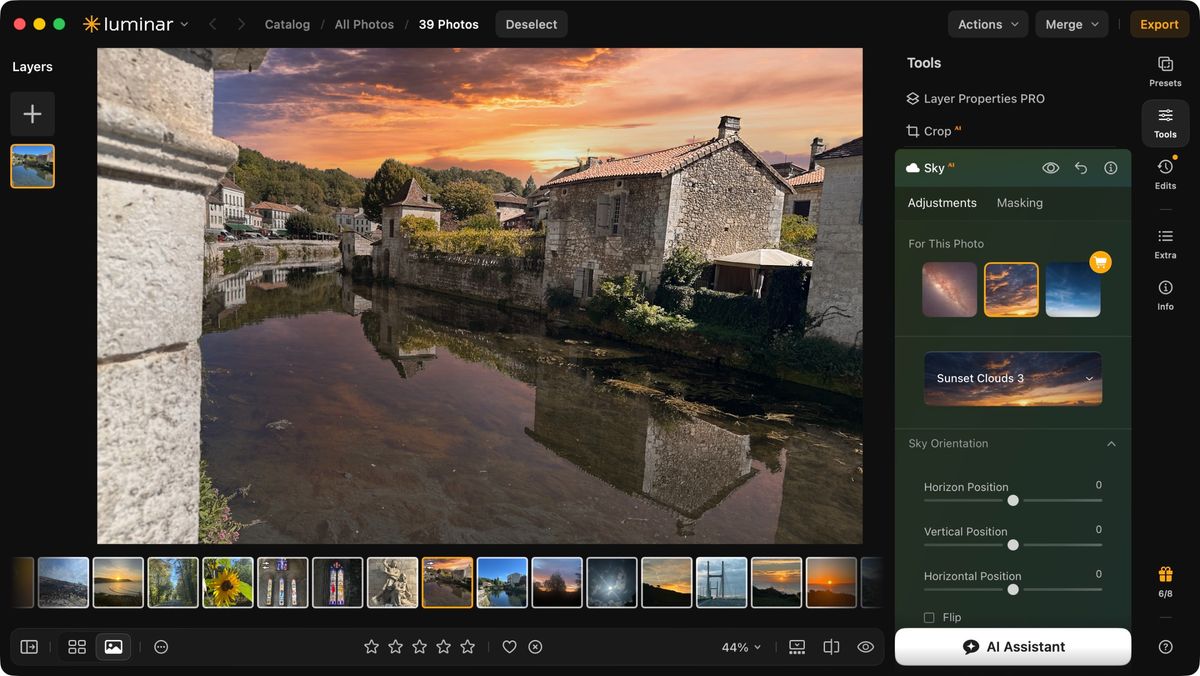Open the help question mark icon
The width and height of the screenshot is (1200, 676).
pos(1165,647)
